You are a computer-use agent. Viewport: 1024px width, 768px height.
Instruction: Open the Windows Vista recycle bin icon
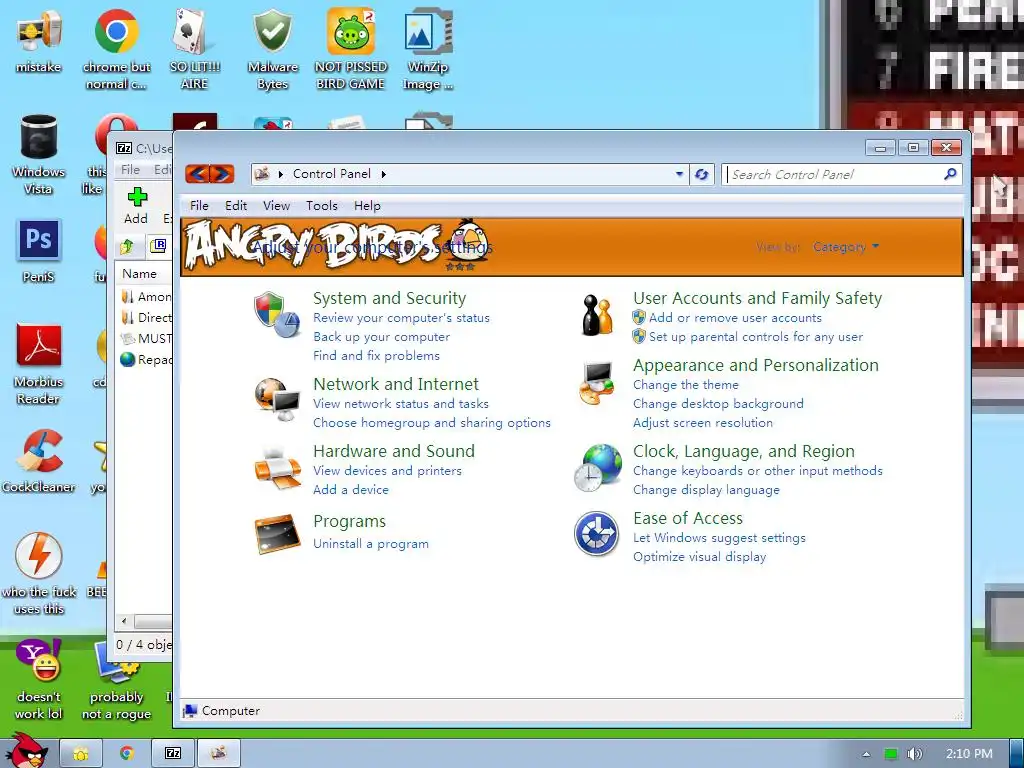[39, 136]
